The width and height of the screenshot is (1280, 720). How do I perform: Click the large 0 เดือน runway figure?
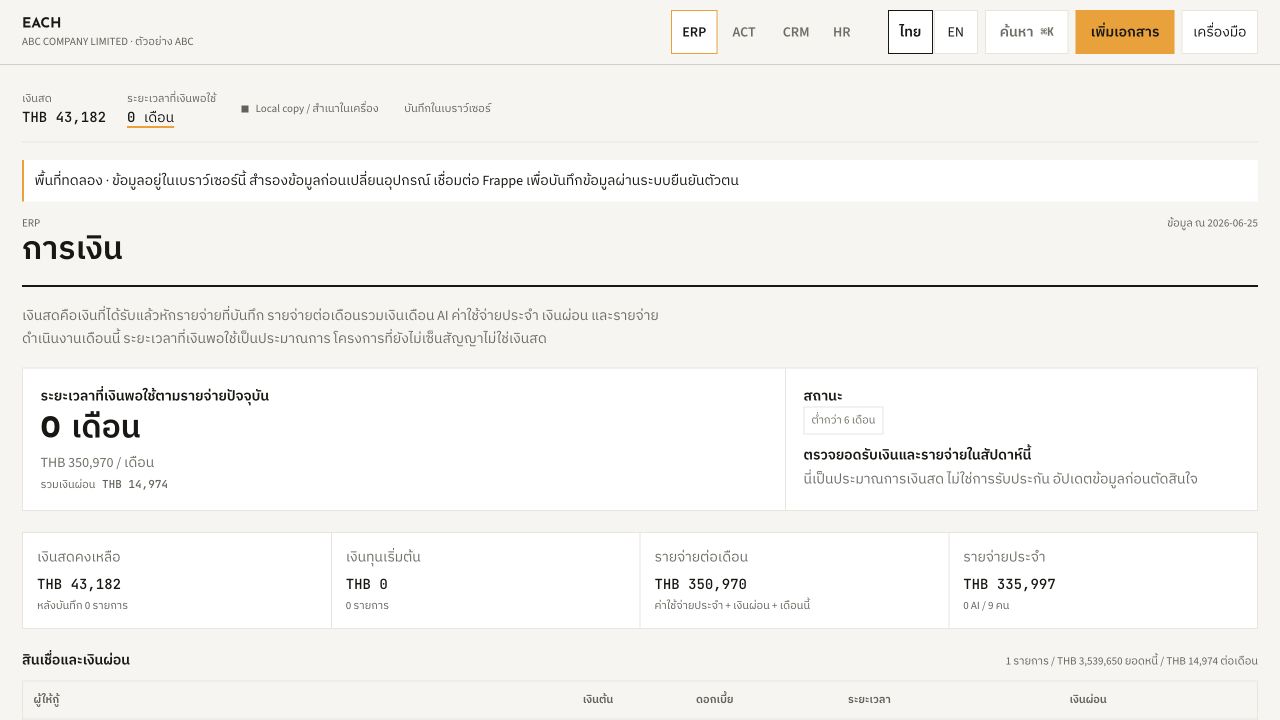(x=90, y=427)
